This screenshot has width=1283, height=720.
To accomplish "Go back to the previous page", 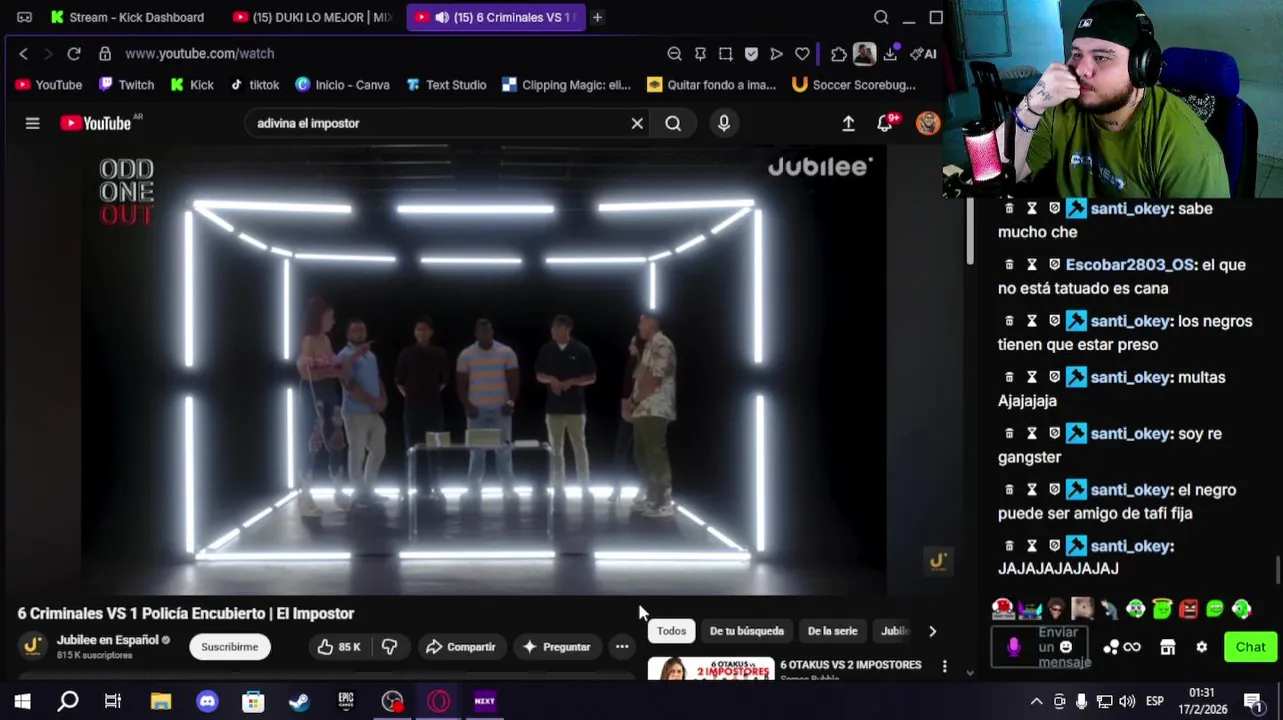I will click(x=23, y=54).
